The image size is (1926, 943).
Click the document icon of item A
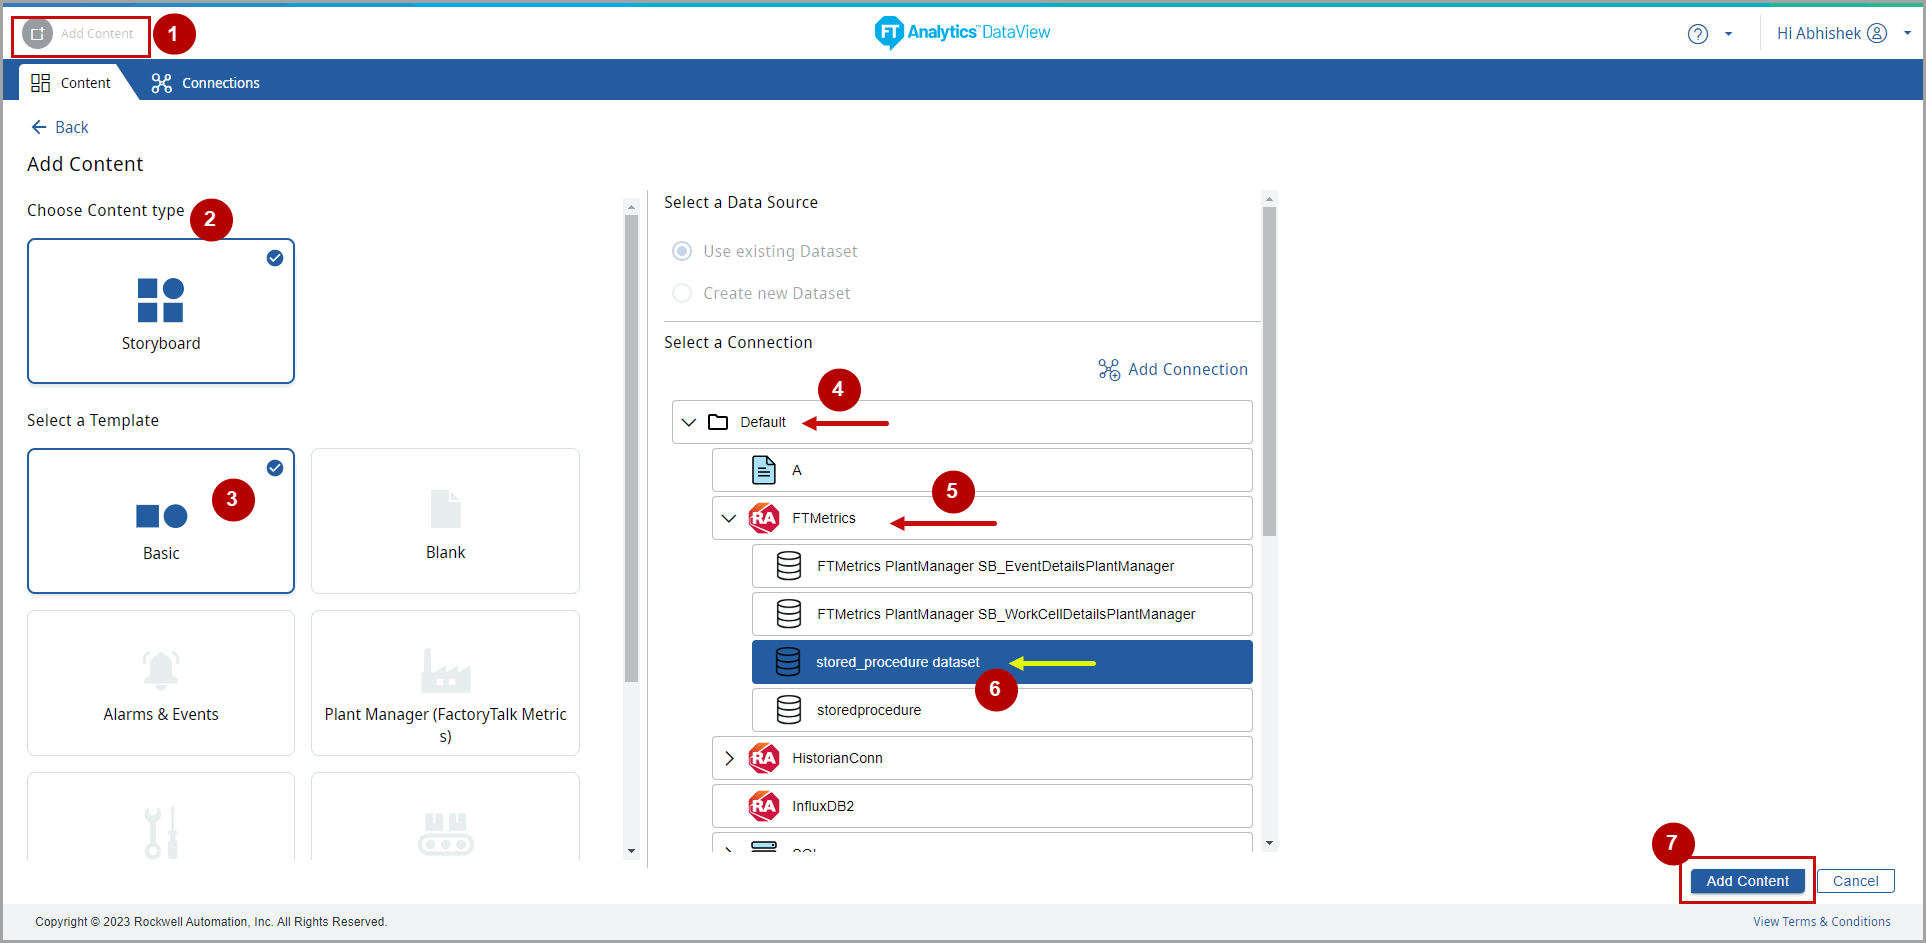coord(764,470)
